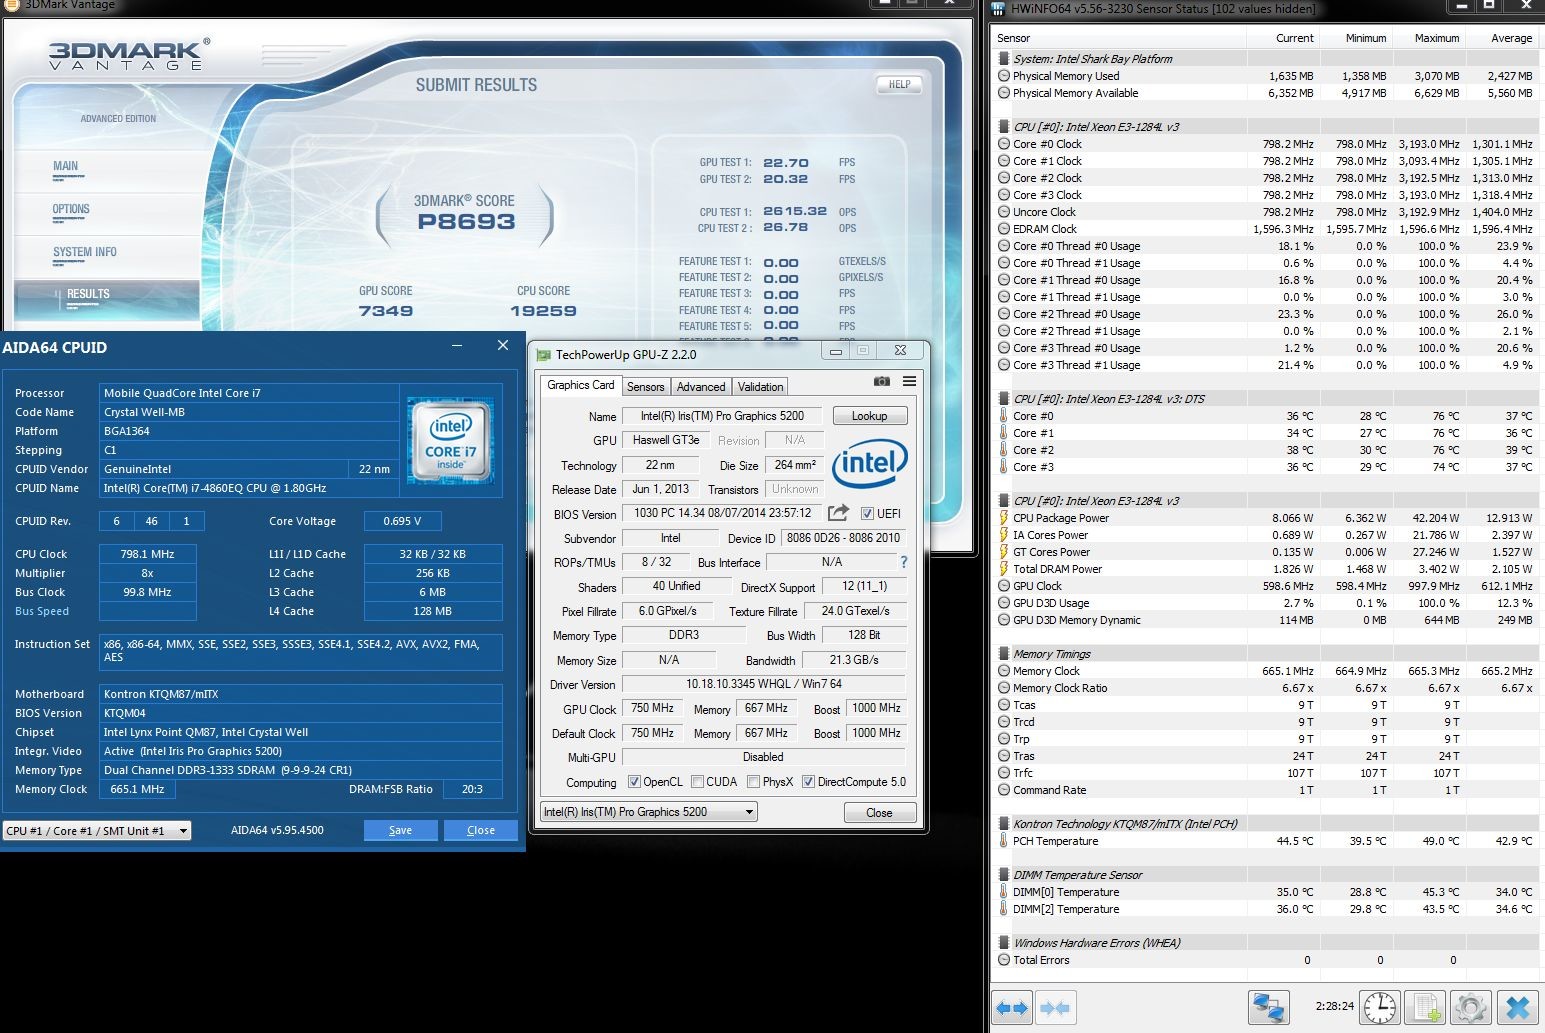The height and width of the screenshot is (1033, 1545).
Task: Click the GPU-Z Name field
Action: [722, 416]
